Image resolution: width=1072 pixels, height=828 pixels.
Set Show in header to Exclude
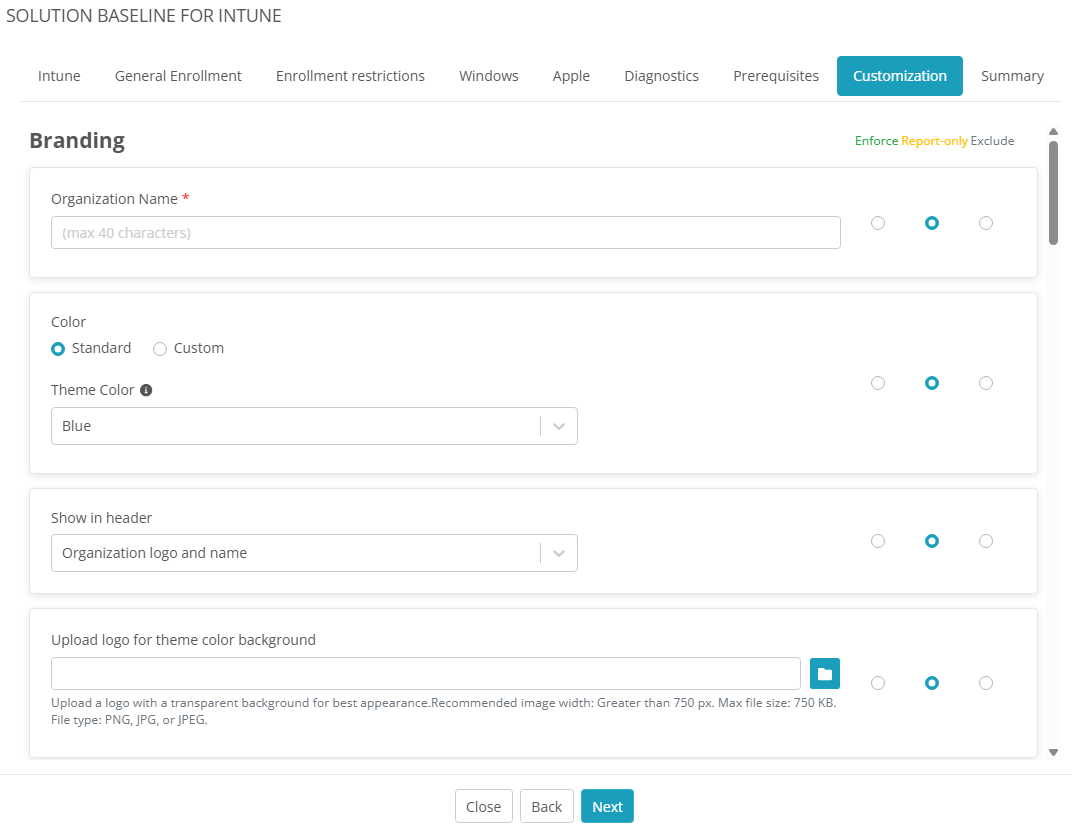point(985,541)
